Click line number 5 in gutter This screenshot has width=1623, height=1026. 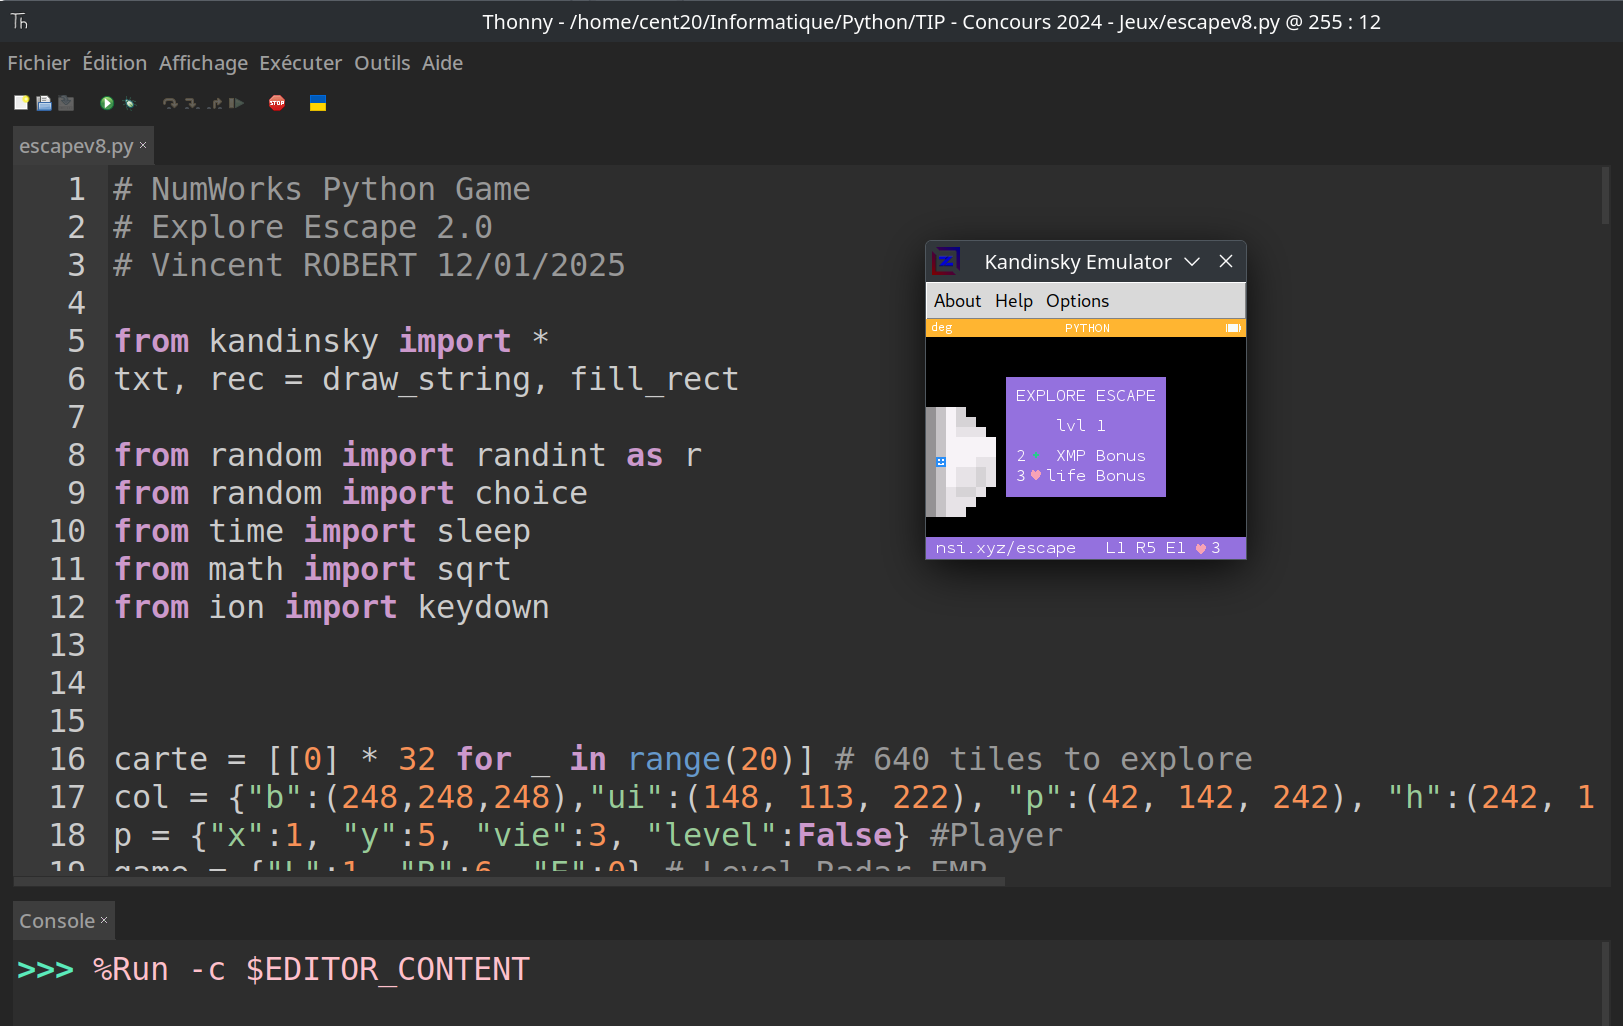pyautogui.click(x=77, y=341)
